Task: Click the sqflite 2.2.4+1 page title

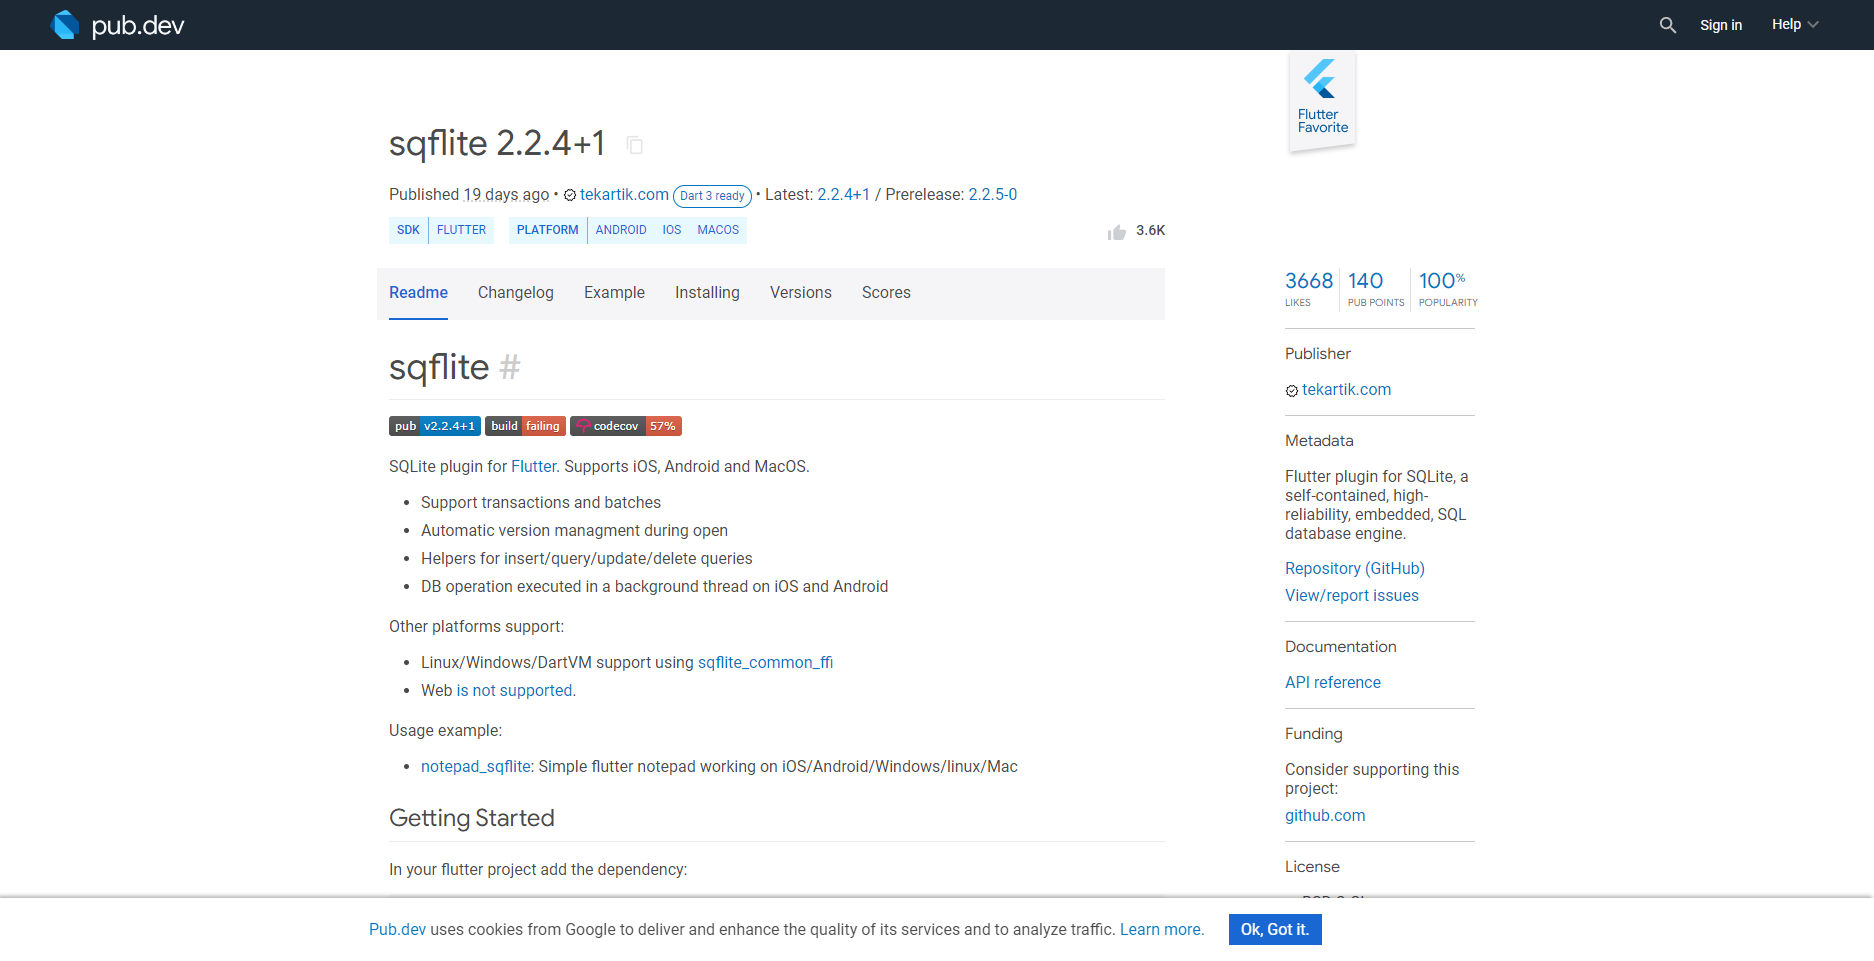Action: click(497, 143)
